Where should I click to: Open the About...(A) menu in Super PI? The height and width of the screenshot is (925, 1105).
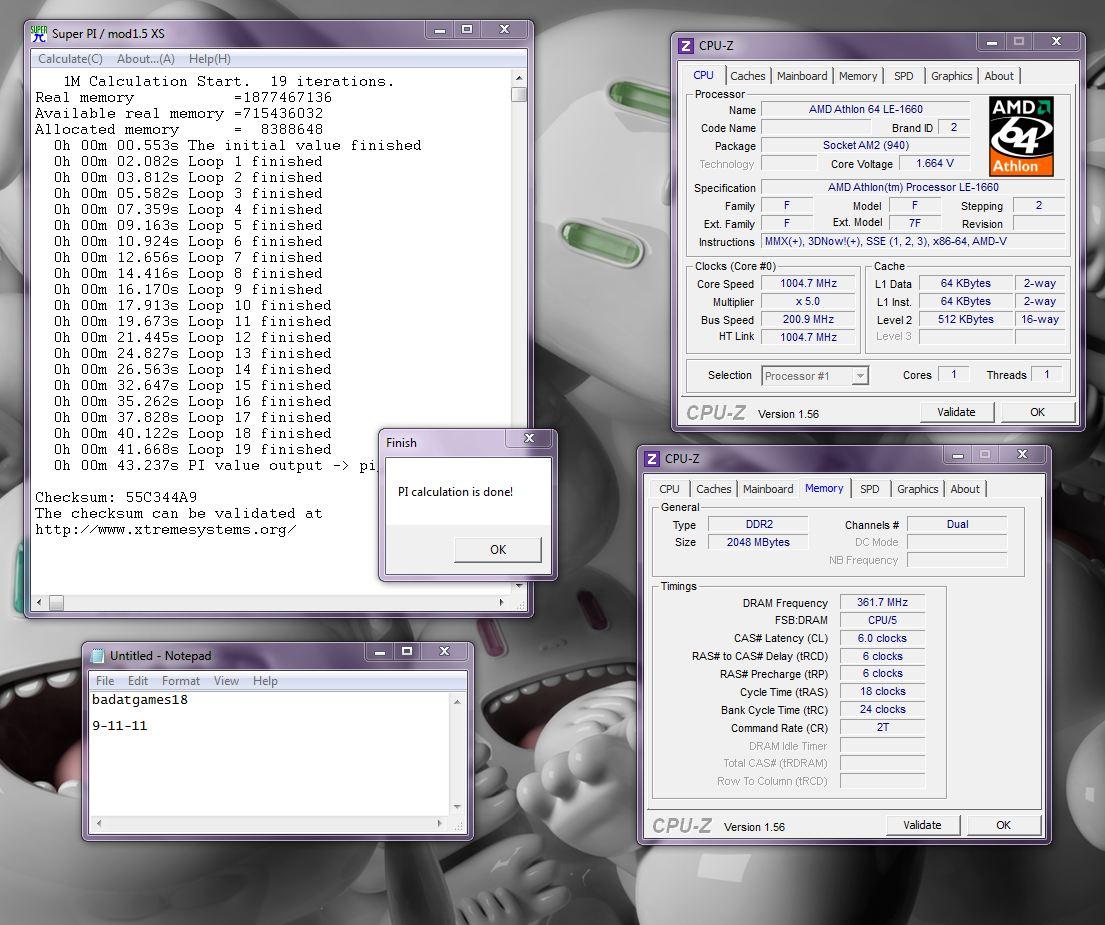tap(146, 59)
